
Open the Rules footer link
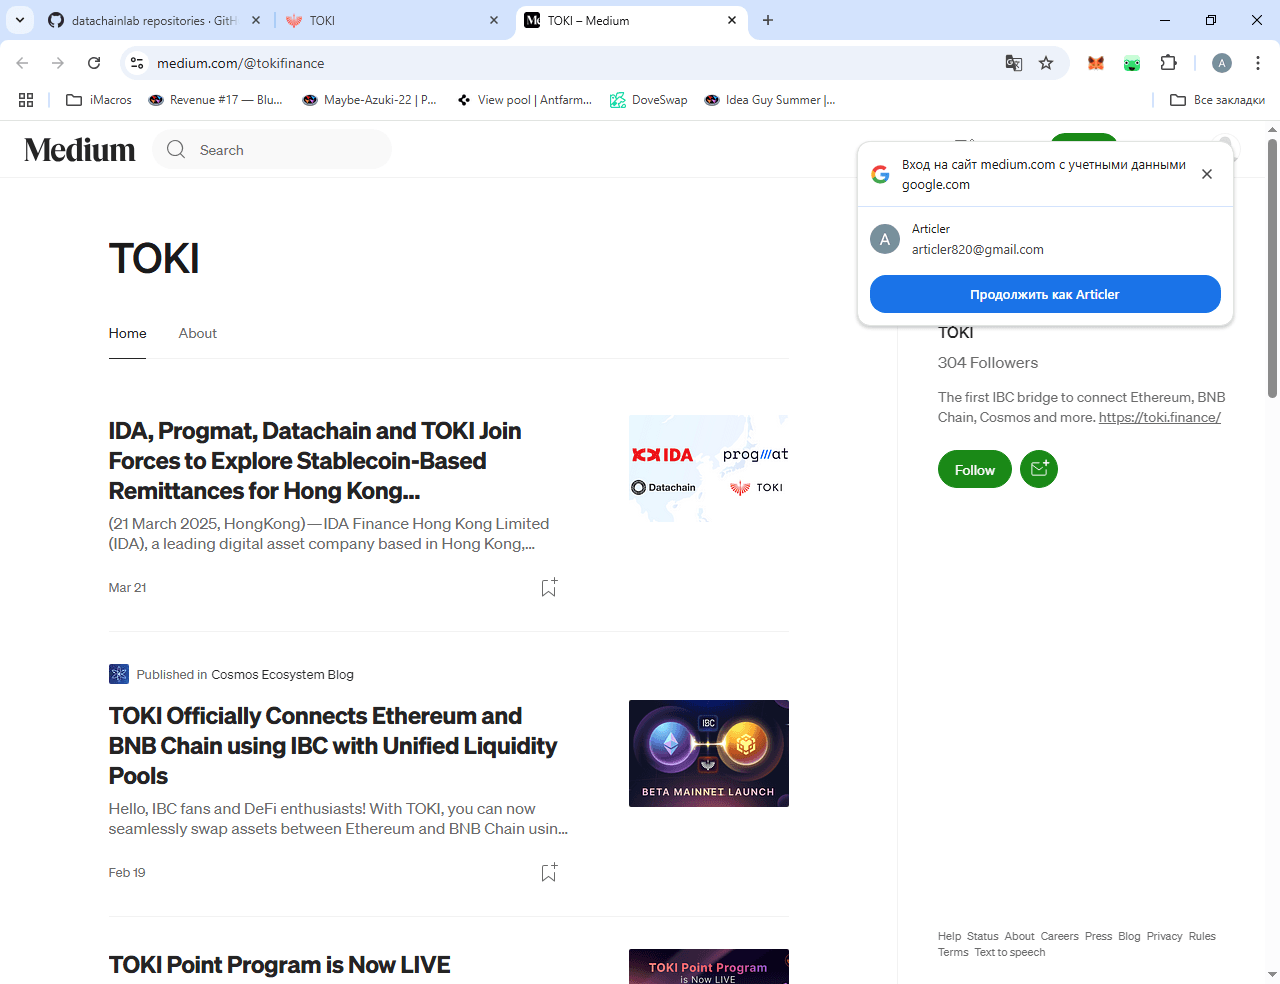1202,936
